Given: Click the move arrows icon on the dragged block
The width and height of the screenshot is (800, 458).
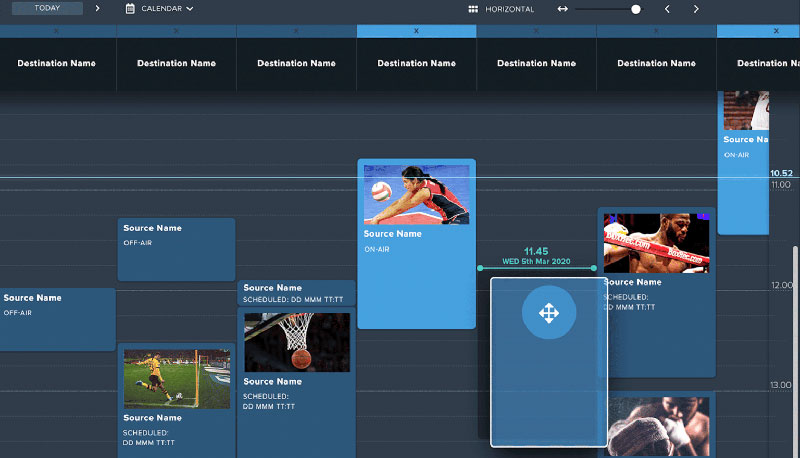Looking at the screenshot, I should point(548,313).
